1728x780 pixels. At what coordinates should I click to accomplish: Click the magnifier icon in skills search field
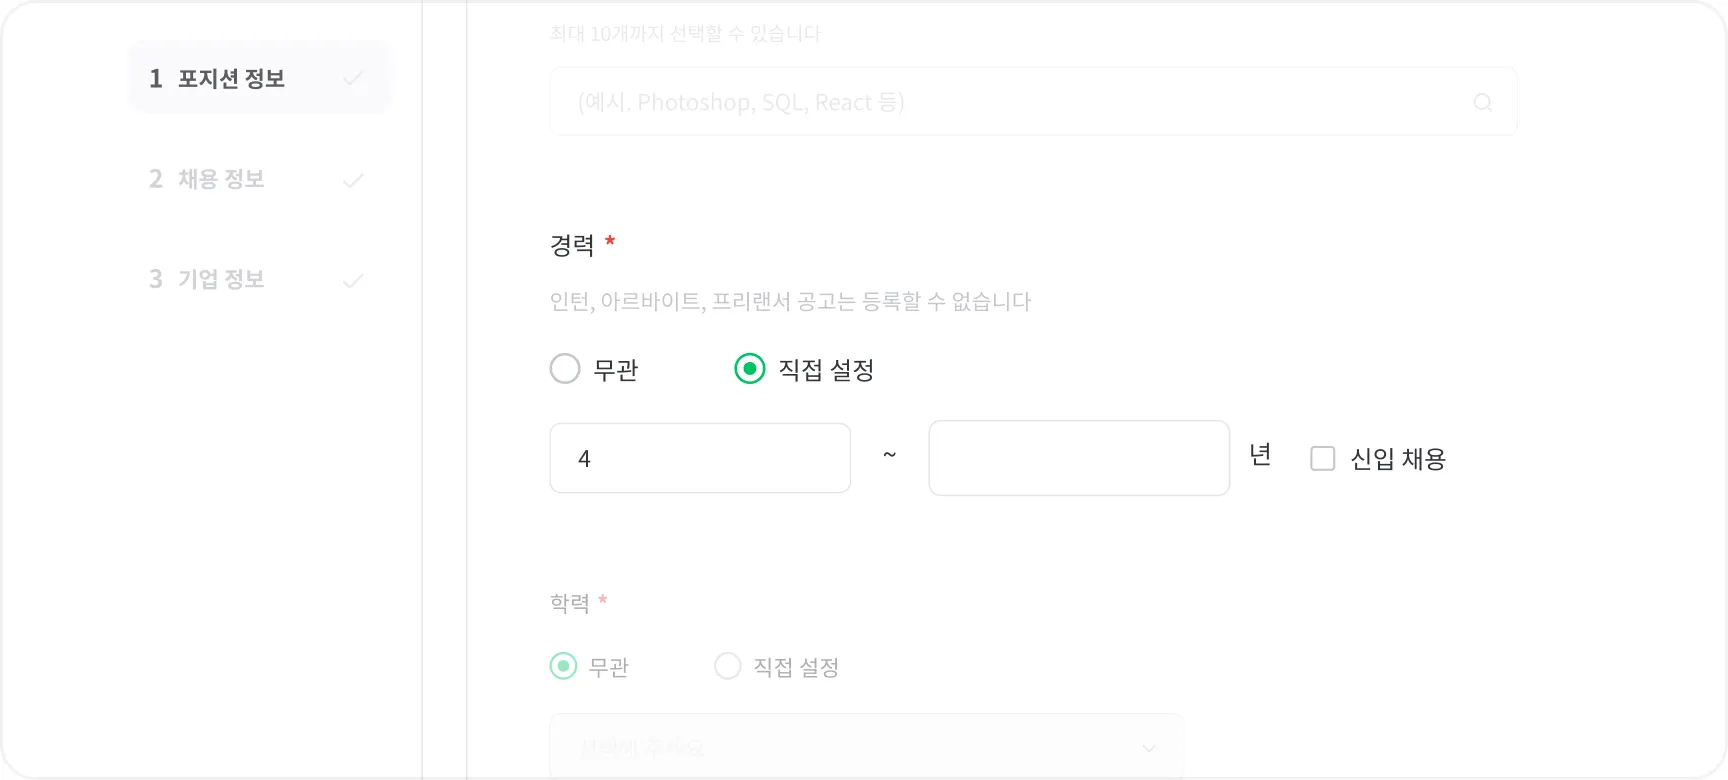click(x=1482, y=102)
